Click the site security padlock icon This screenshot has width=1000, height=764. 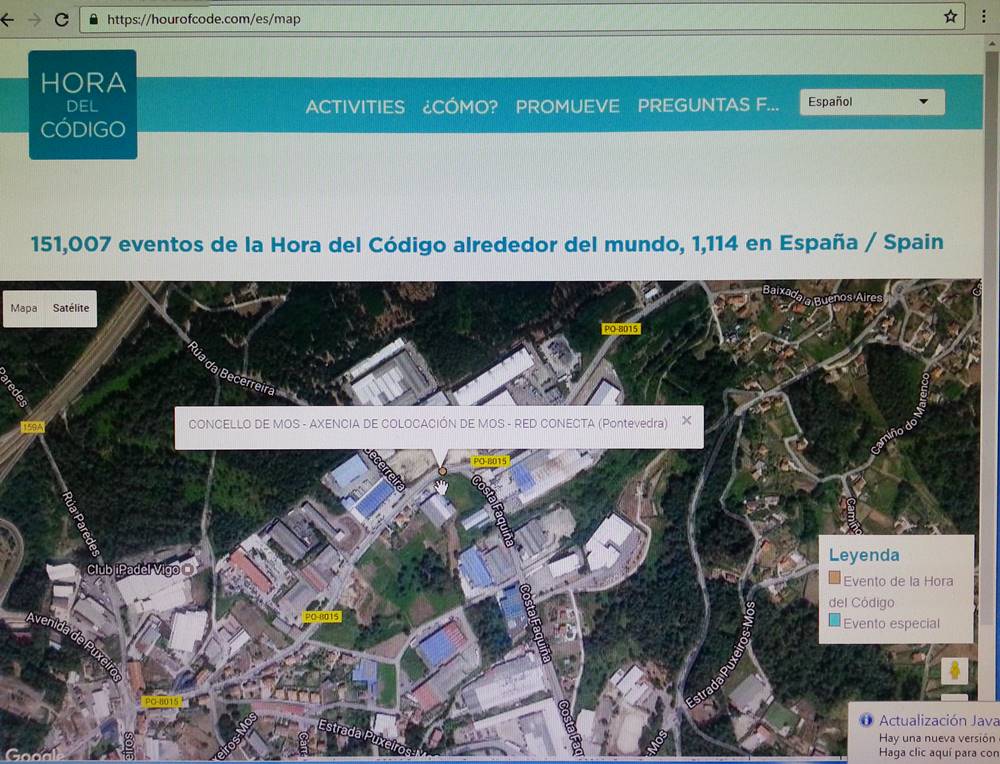94,19
